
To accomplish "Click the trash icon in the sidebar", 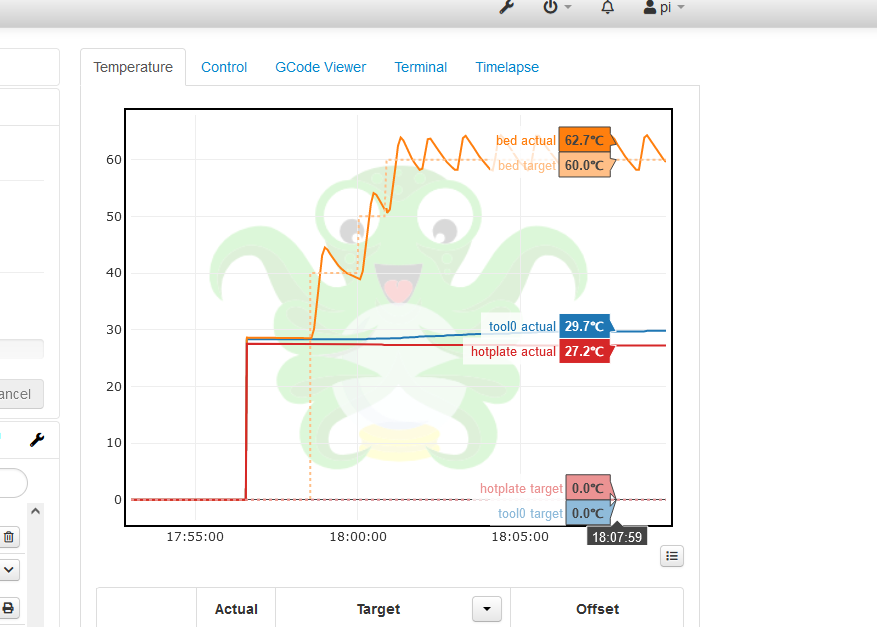I will pyautogui.click(x=9, y=538).
